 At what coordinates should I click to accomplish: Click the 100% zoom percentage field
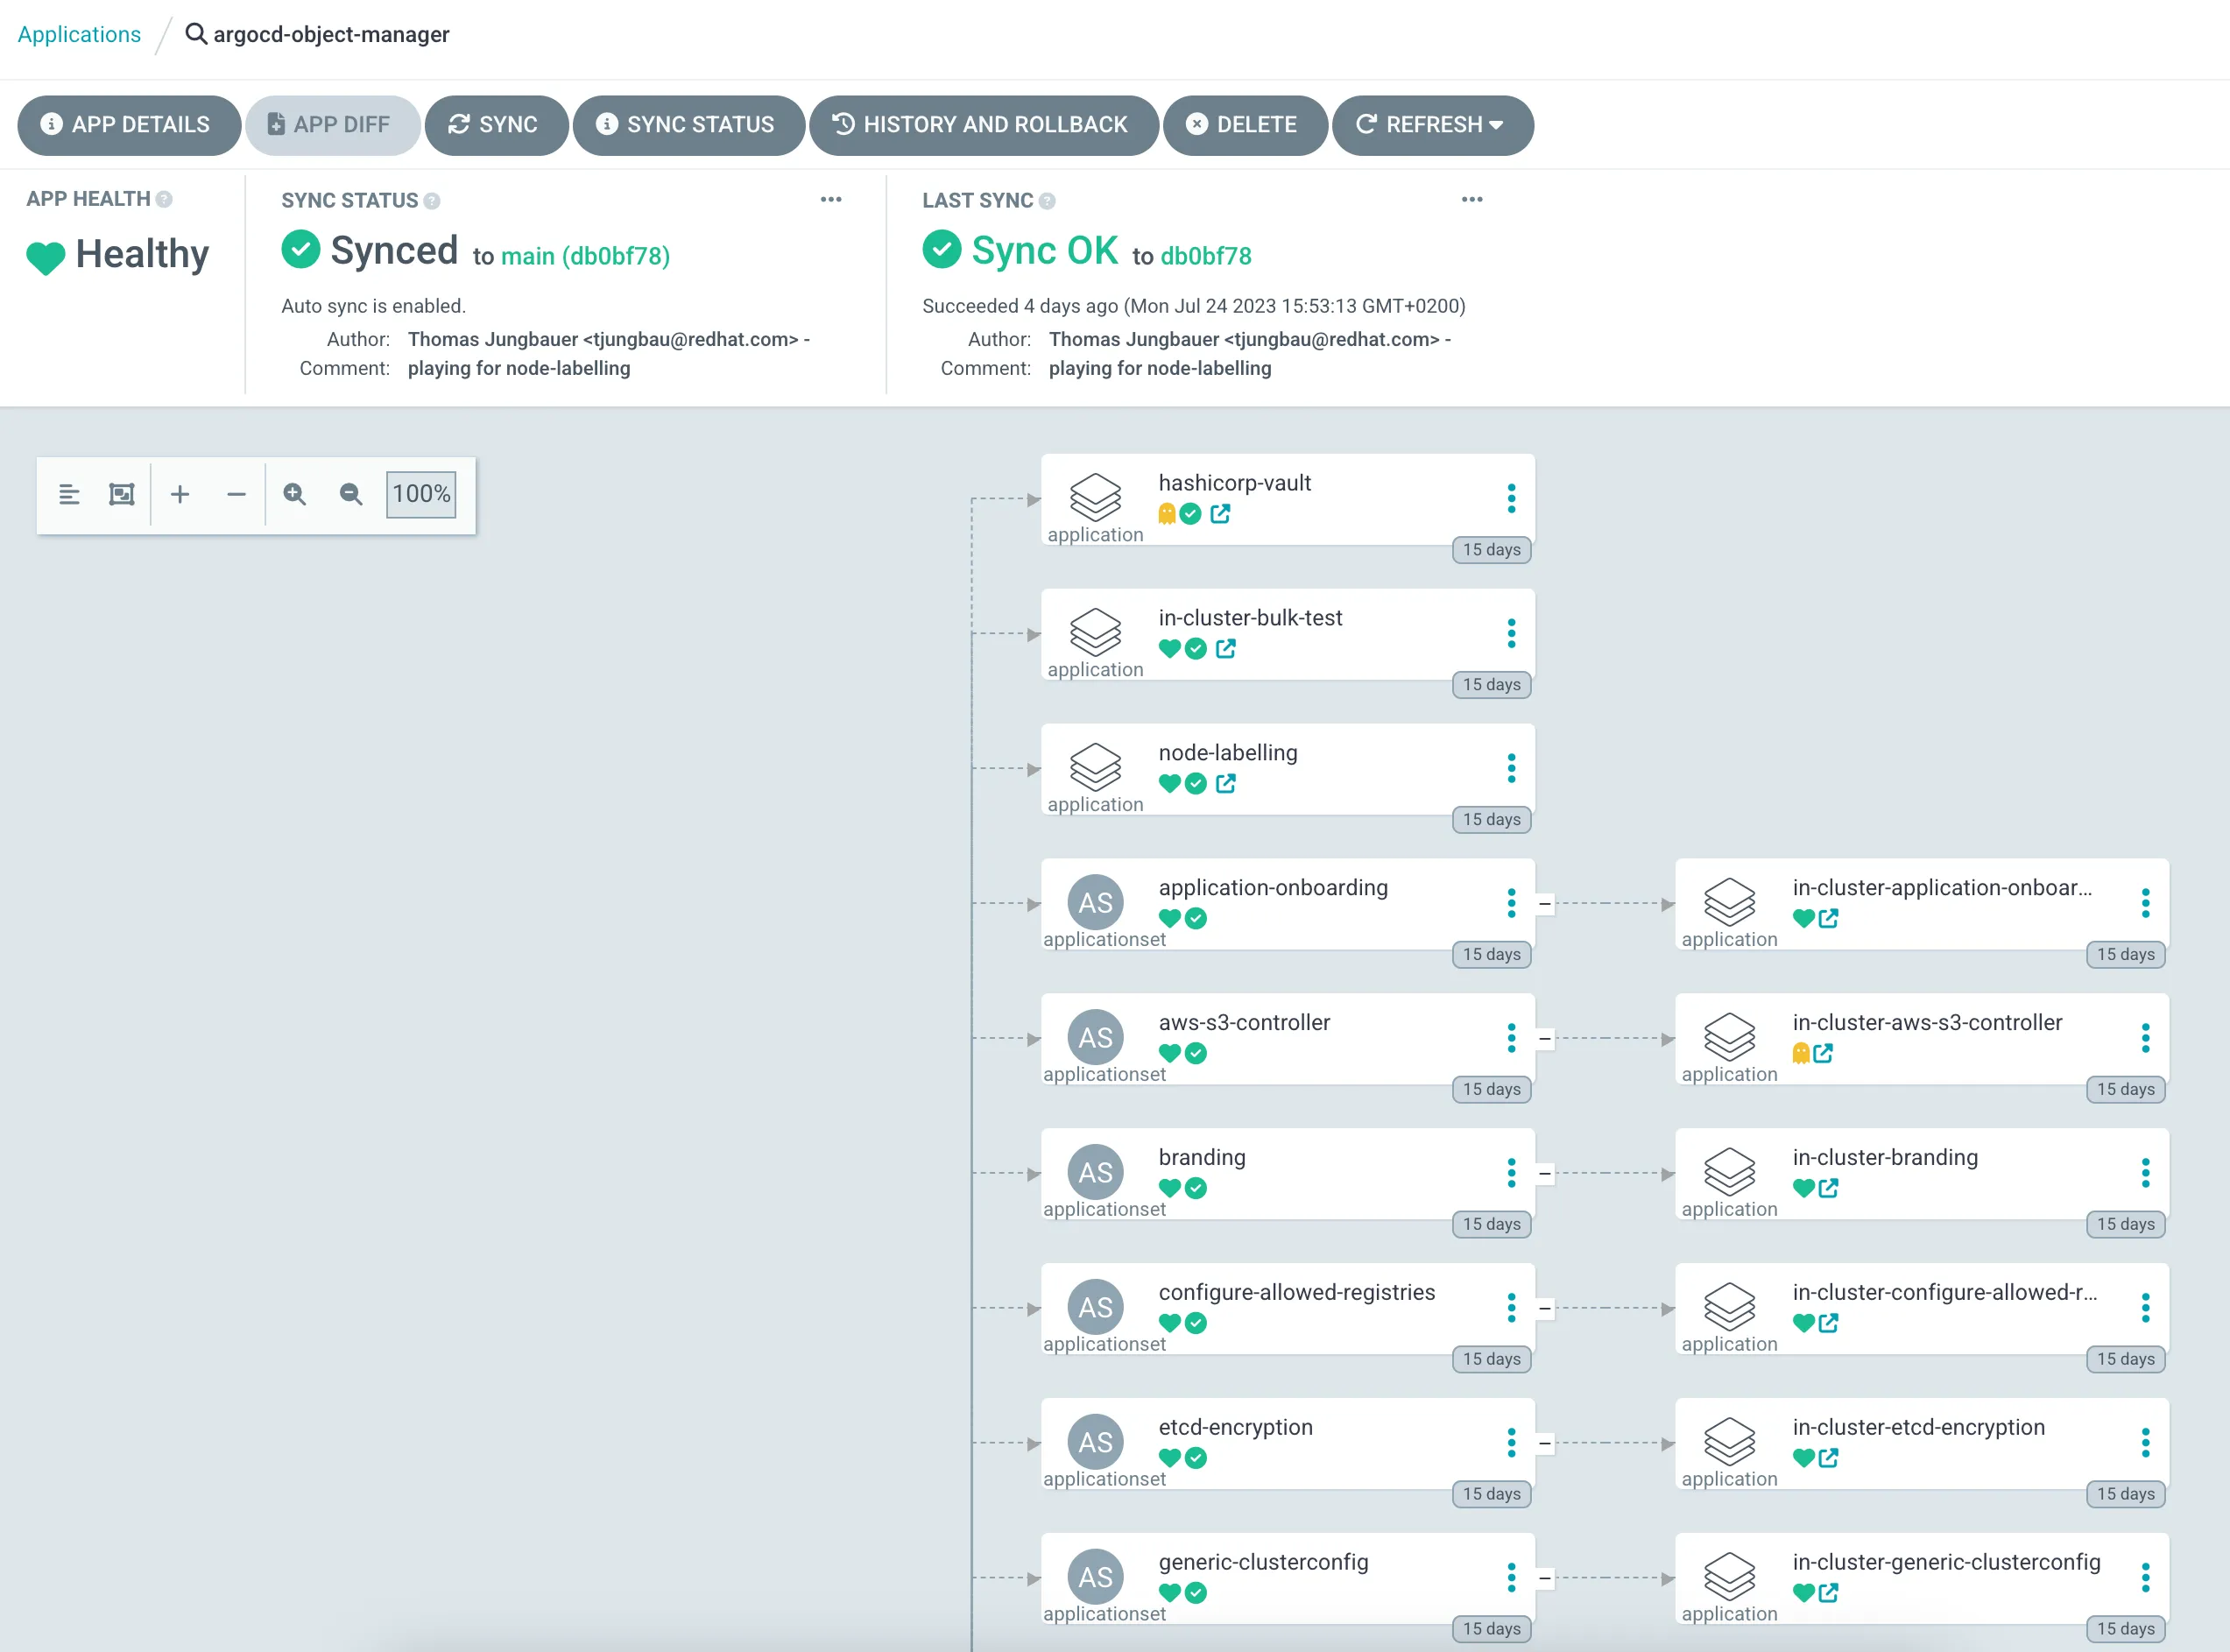(x=420, y=493)
